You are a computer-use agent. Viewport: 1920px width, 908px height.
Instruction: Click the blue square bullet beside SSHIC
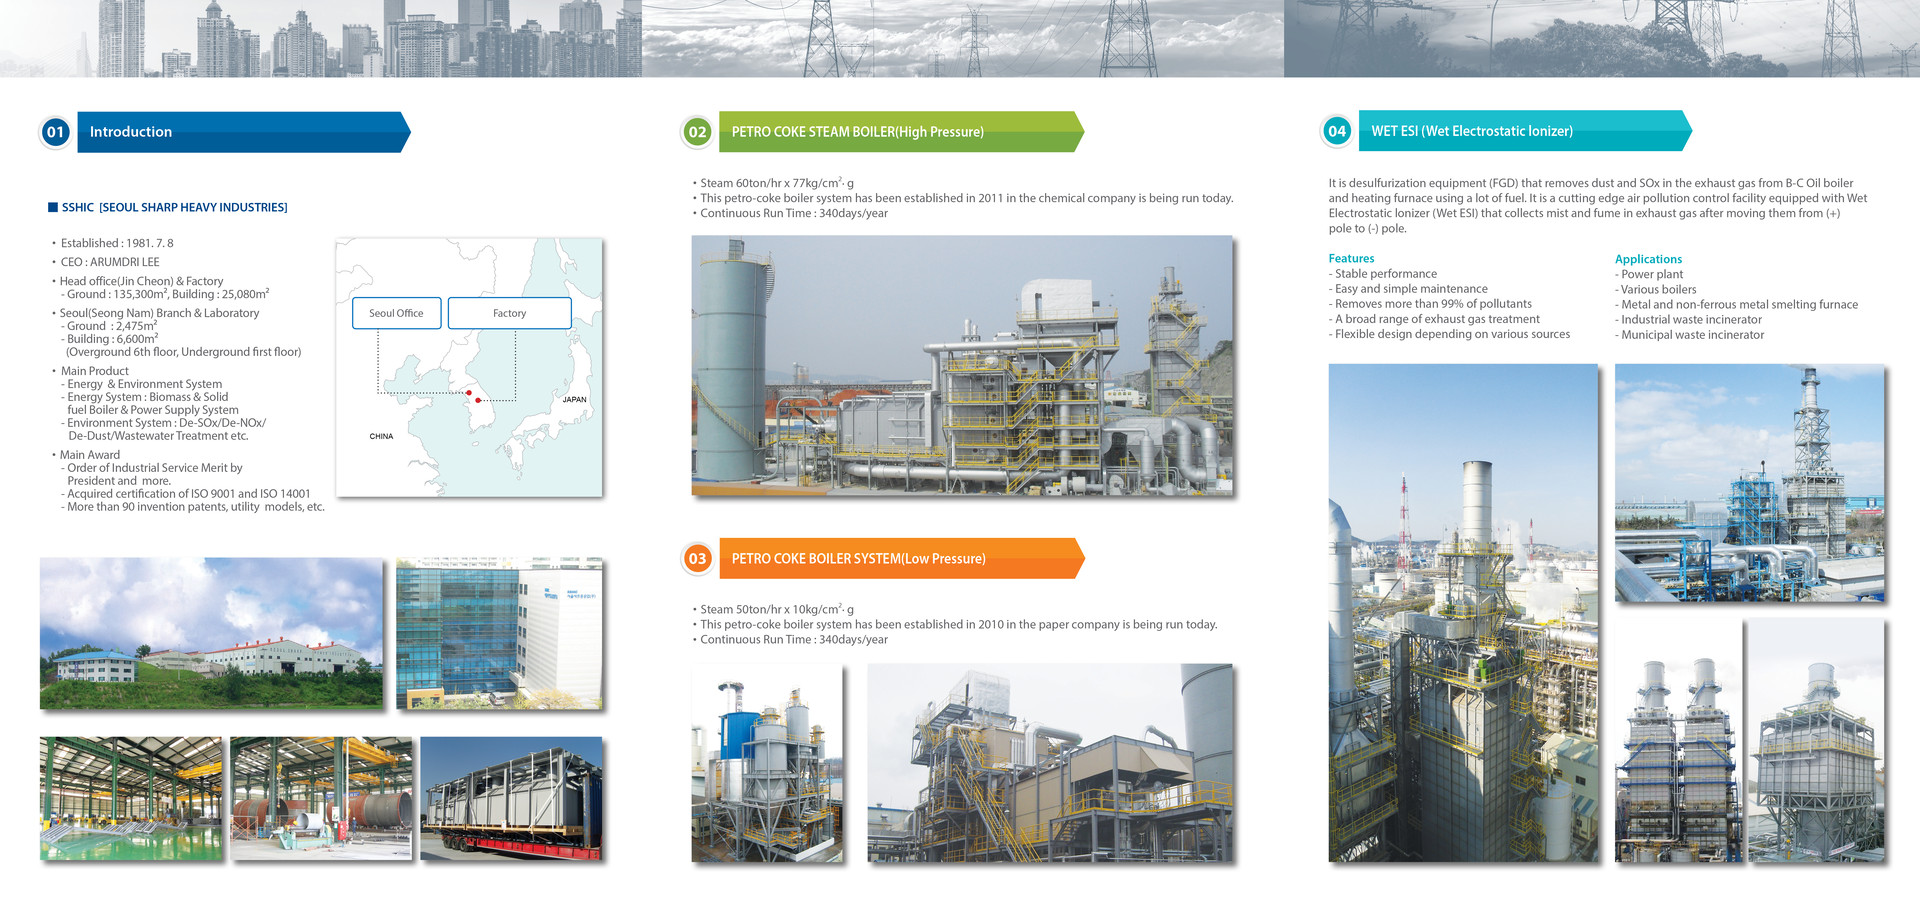coord(53,207)
